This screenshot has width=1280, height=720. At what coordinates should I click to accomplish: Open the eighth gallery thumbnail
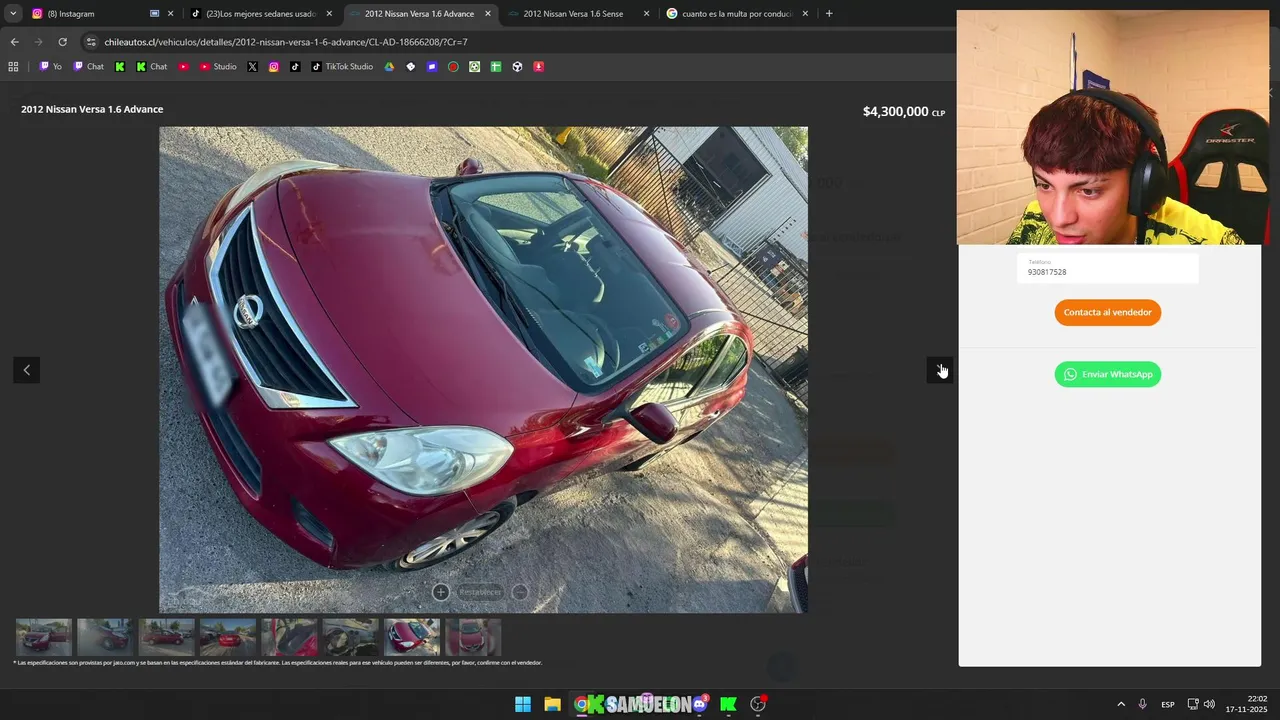coord(473,637)
